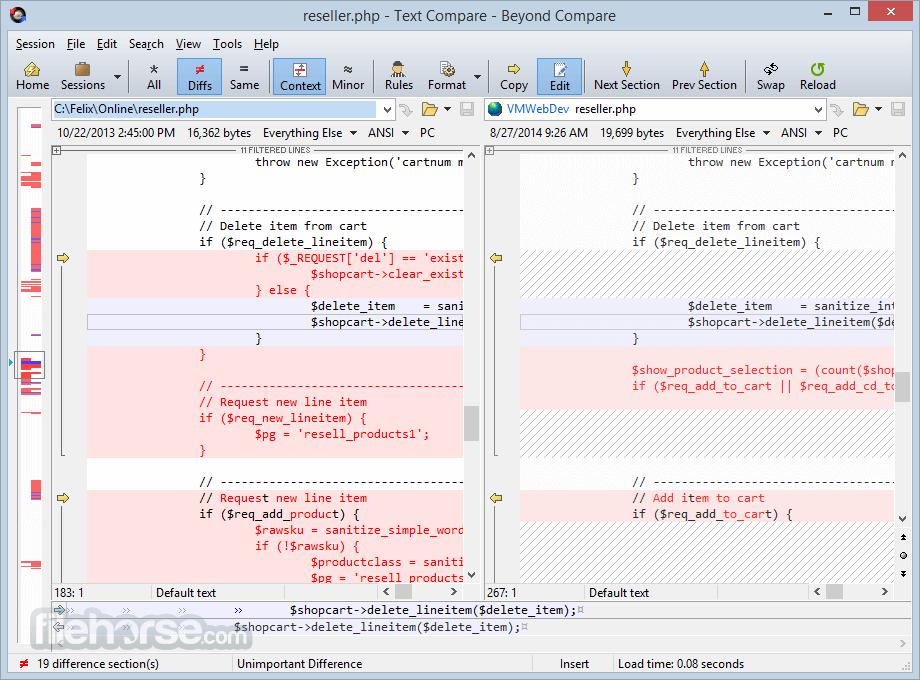
Task: Click the right detail line arrow icon
Action: pyautogui.click(x=59, y=627)
